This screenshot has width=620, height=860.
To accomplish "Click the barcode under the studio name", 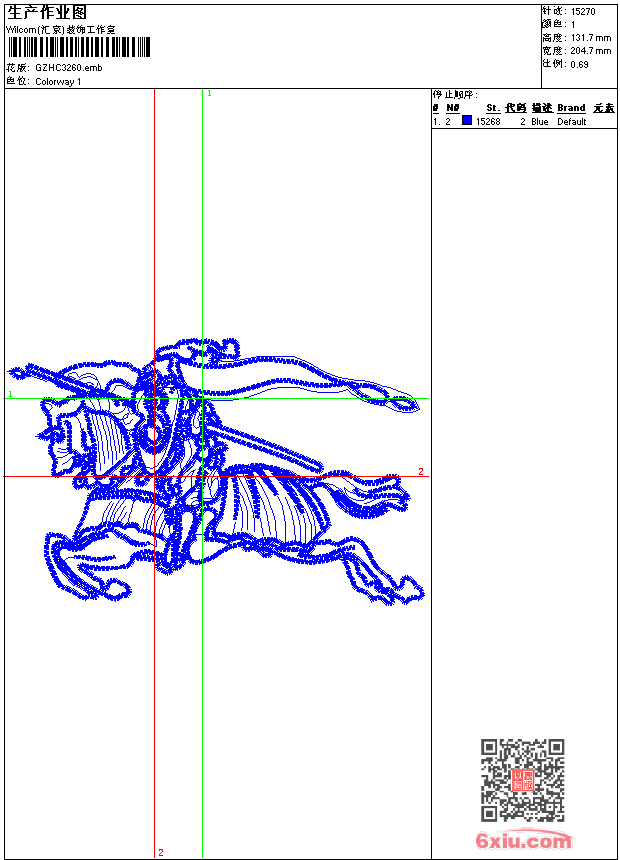I will click(79, 48).
